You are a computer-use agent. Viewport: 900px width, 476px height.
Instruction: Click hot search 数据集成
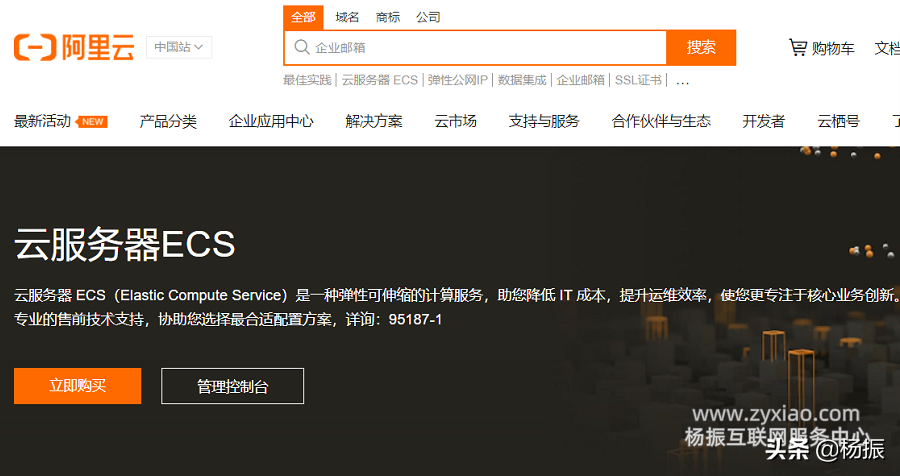pos(522,80)
